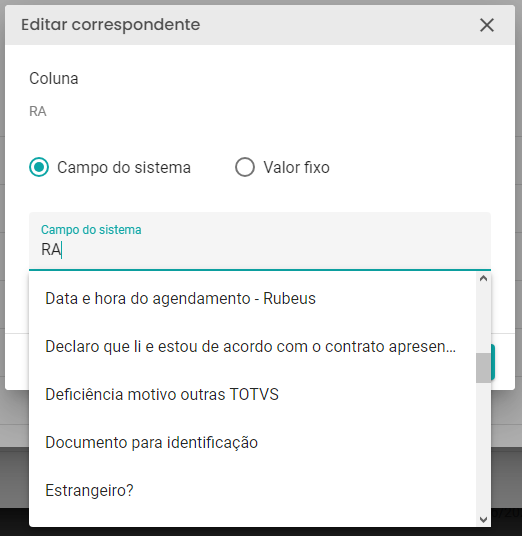522x536 pixels.
Task: Choose Data e hora do agendamento - Rubeus
Action: [x=252, y=298]
